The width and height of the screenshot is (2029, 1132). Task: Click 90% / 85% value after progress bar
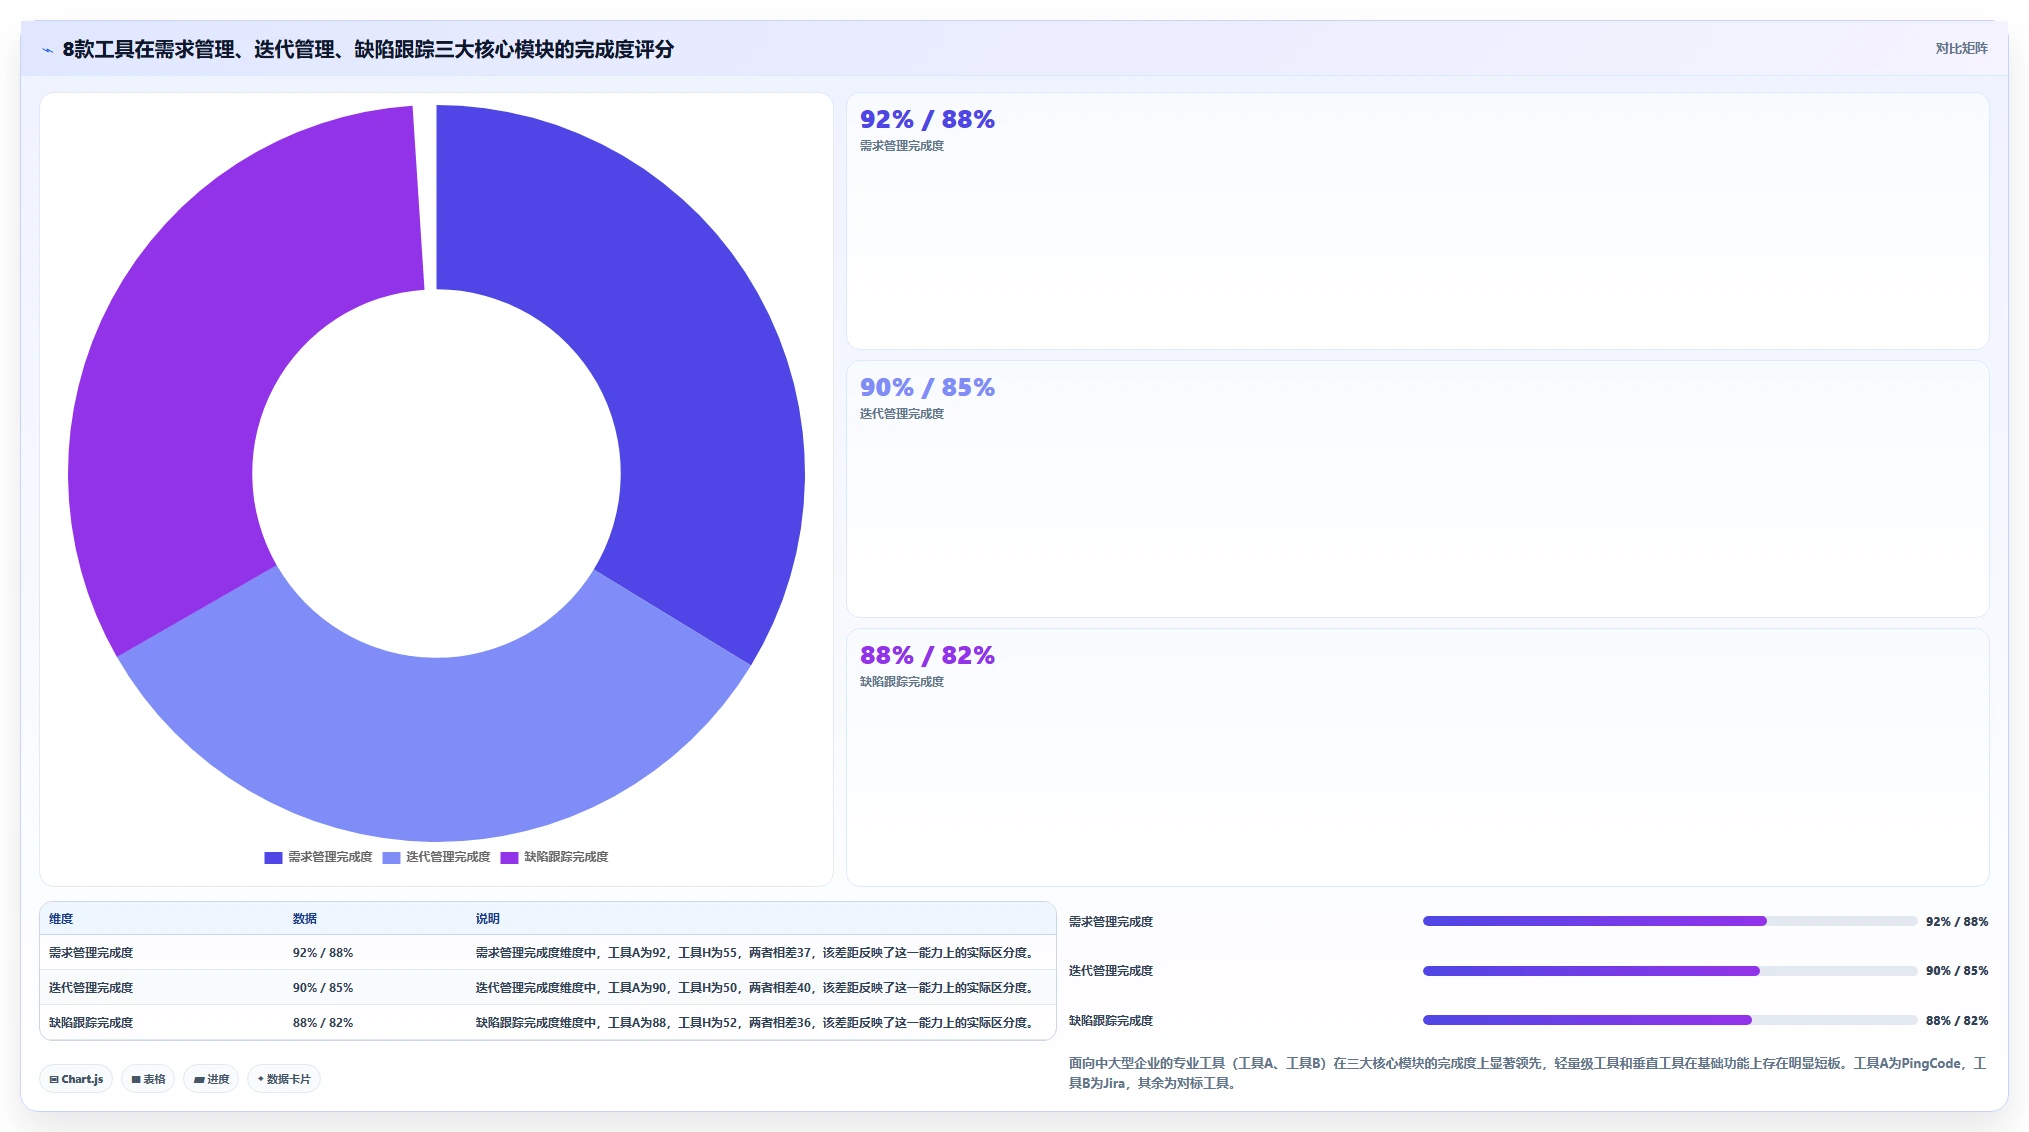pos(1957,971)
